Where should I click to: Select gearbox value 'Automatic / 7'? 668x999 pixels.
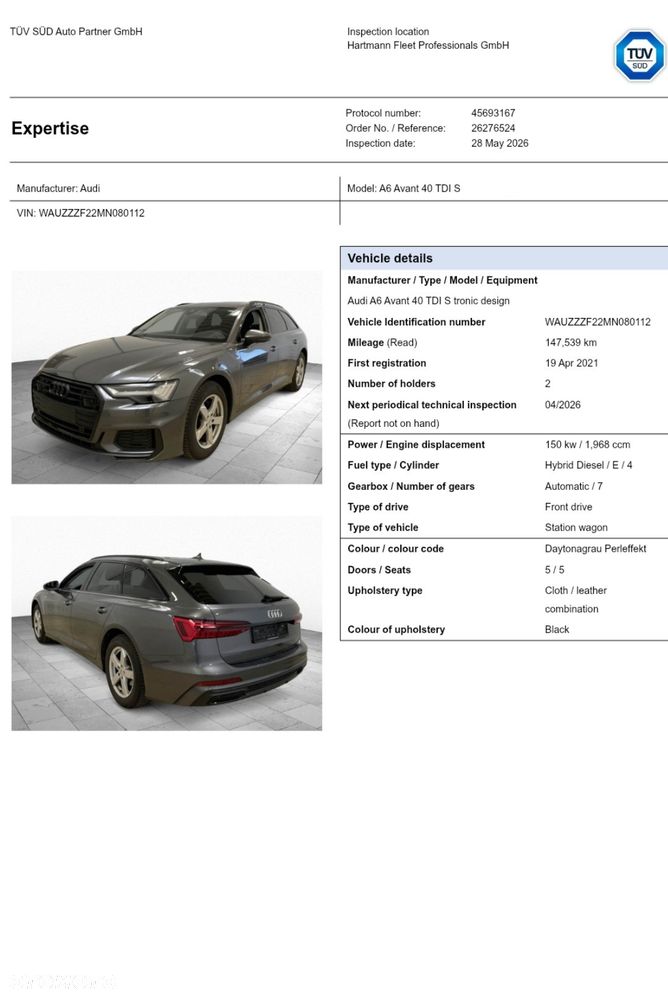point(573,486)
